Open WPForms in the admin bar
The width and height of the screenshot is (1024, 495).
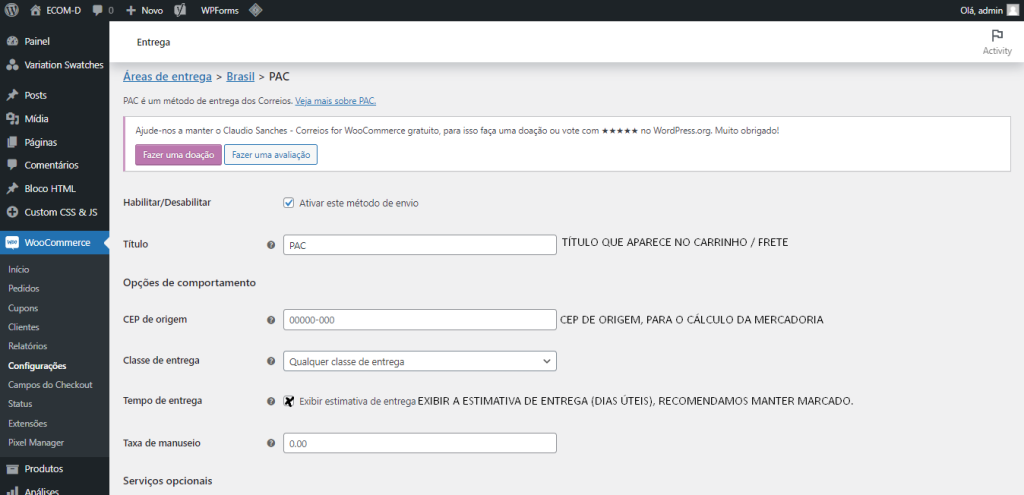[219, 10]
